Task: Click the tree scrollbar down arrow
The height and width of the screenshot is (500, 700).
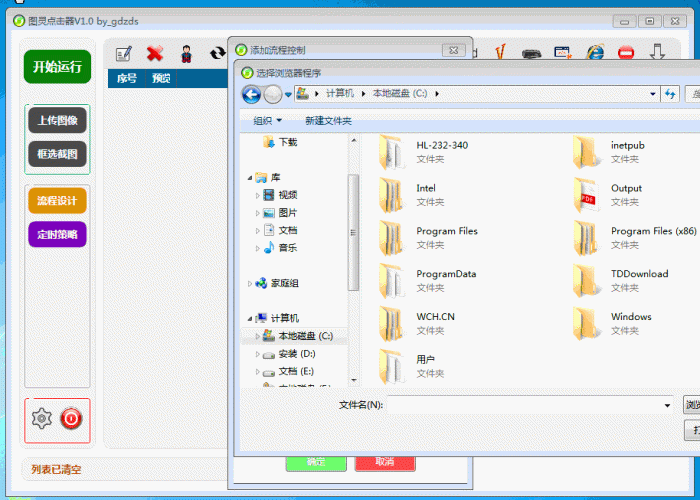Action: (x=354, y=380)
